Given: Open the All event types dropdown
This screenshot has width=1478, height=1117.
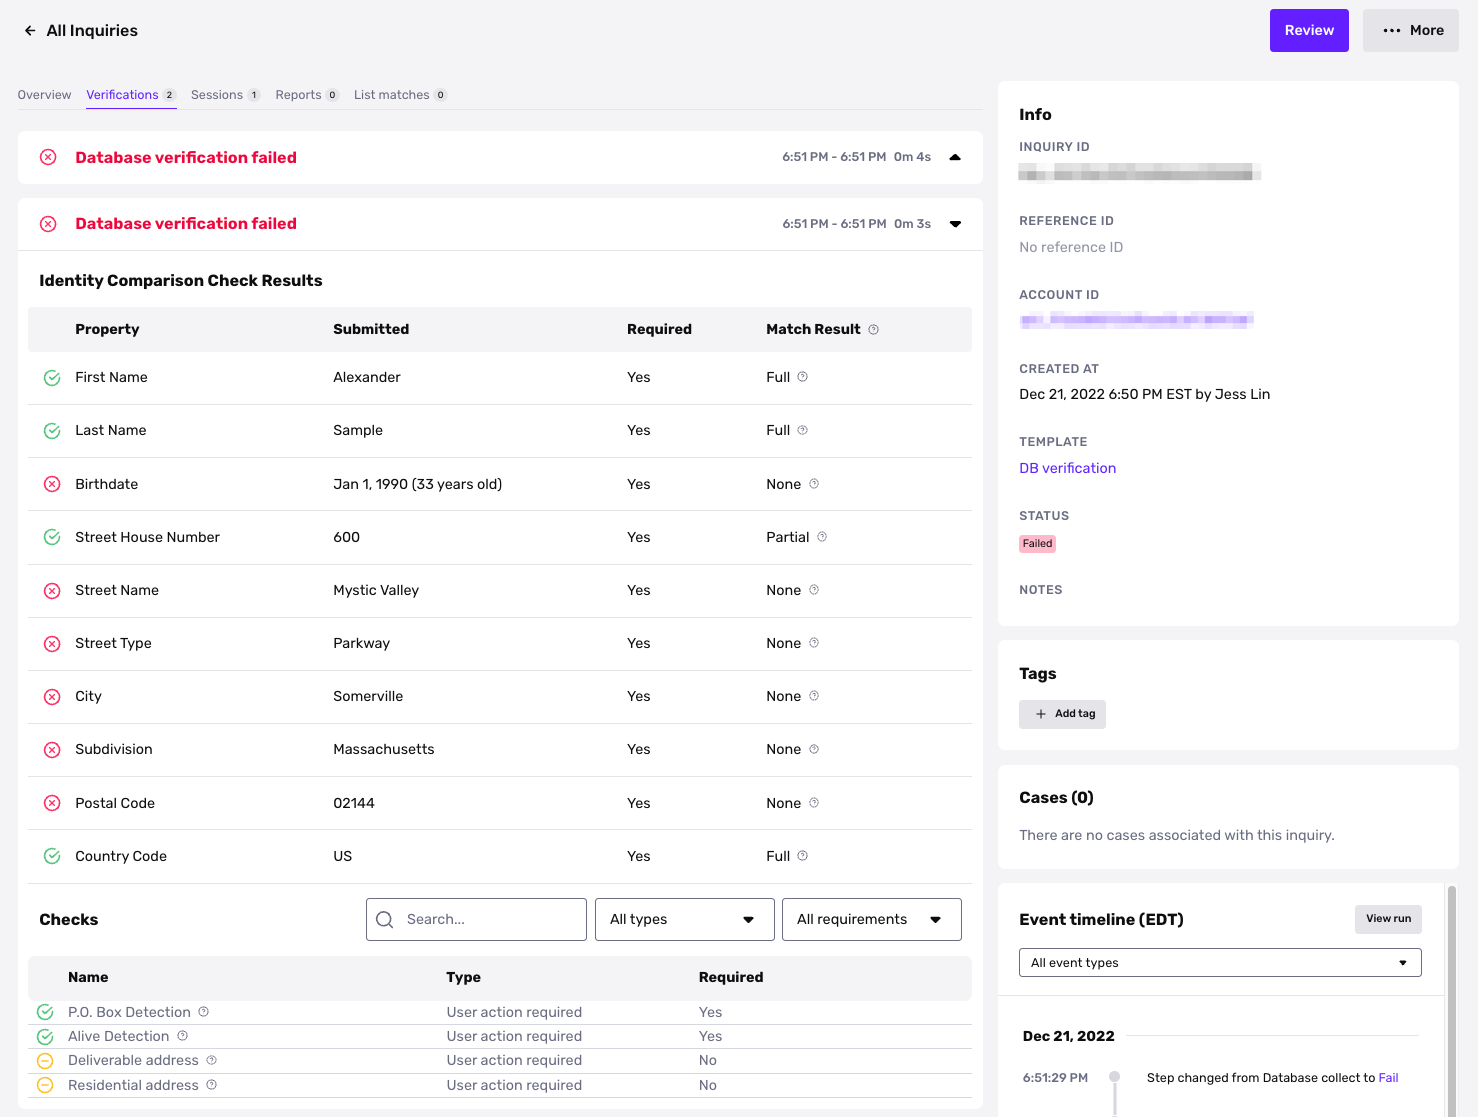Looking at the screenshot, I should 1220,963.
